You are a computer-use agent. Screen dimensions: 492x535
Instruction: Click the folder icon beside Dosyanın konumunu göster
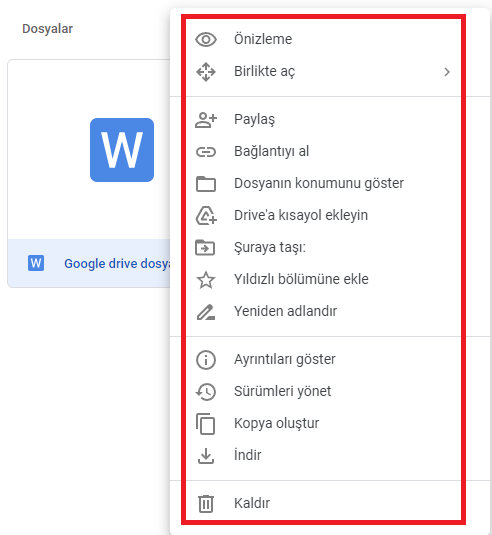coord(206,184)
